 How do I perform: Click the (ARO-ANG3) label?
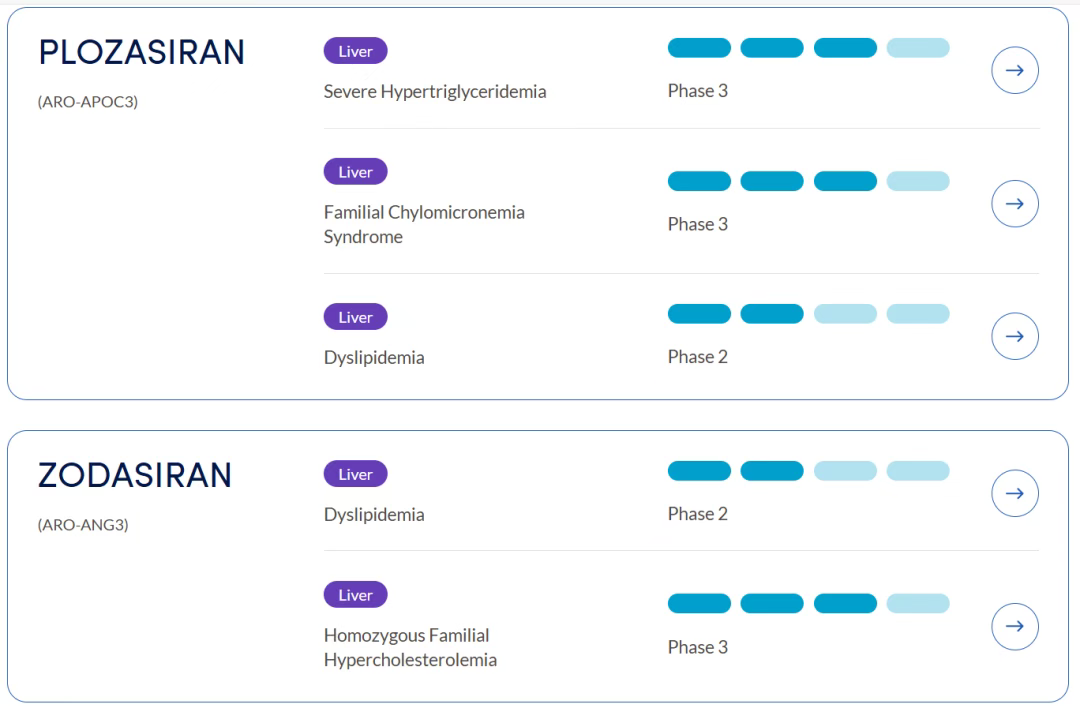coord(83,524)
